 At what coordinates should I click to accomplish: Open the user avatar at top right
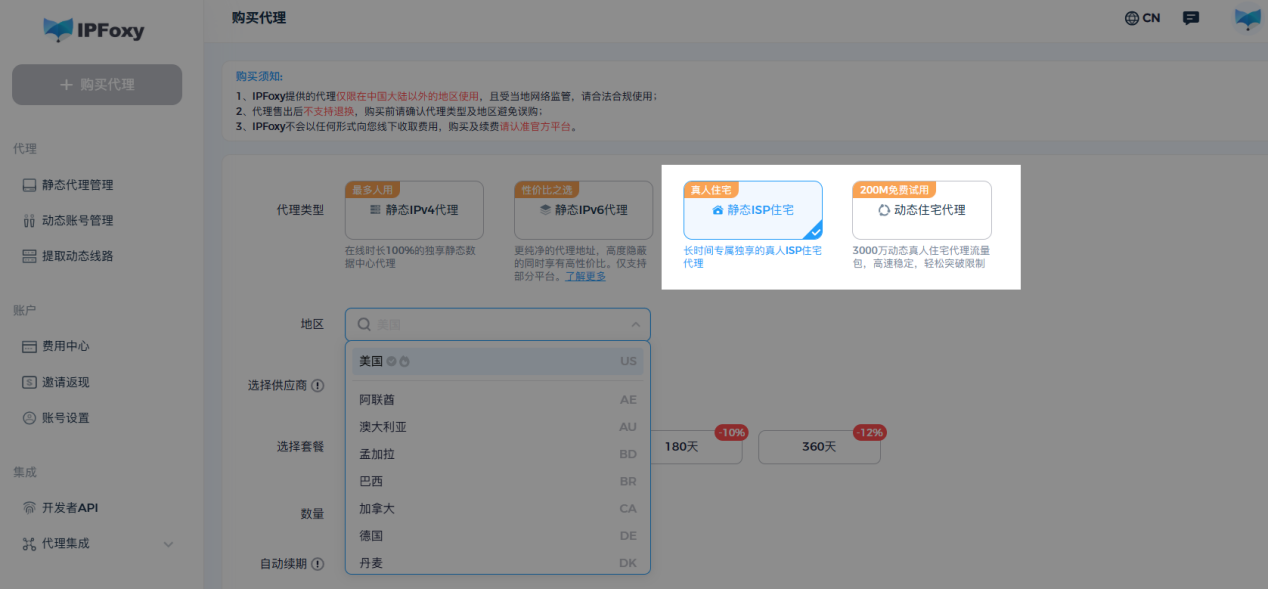click(x=1247, y=18)
